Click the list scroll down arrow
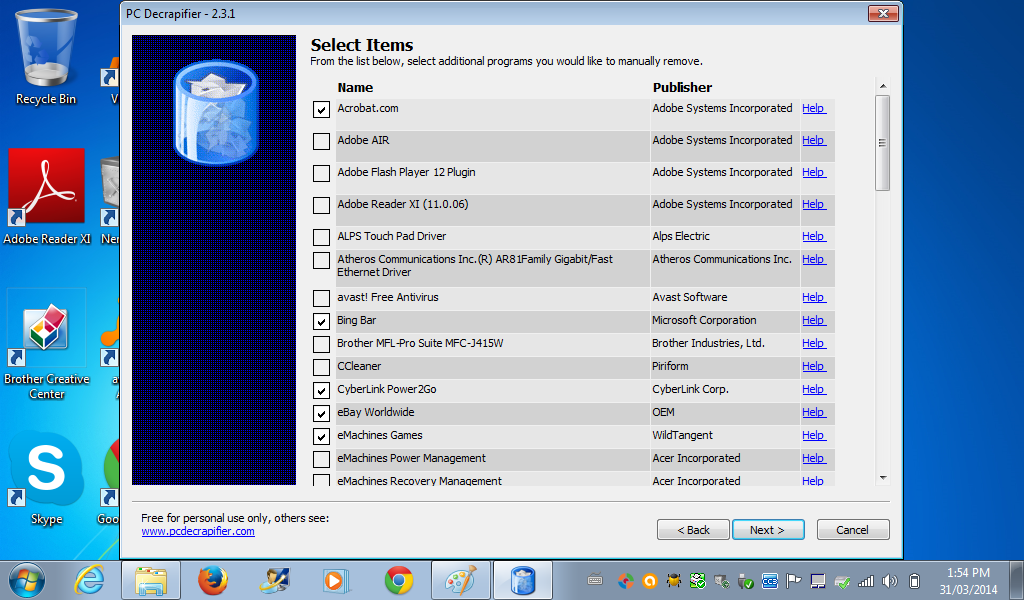 pyautogui.click(x=883, y=478)
